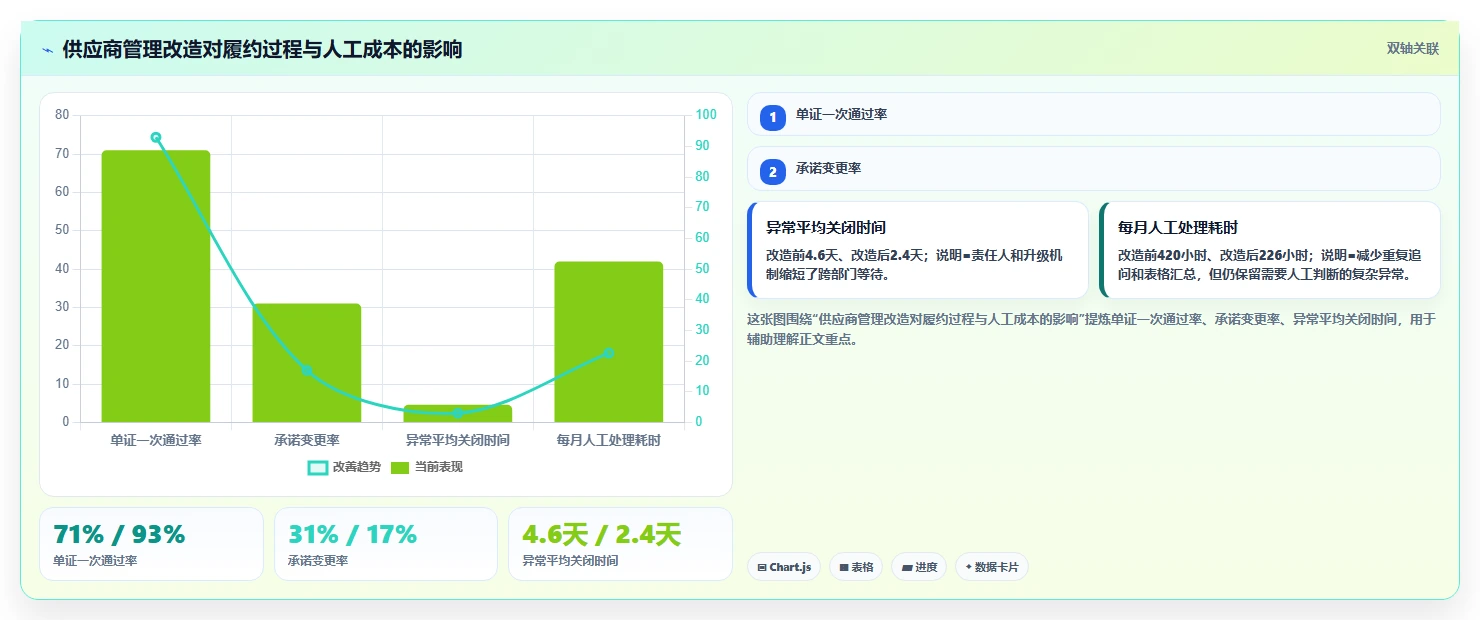
Task: Click the 每月人工处理耗时 green bar
Action: click(x=609, y=342)
